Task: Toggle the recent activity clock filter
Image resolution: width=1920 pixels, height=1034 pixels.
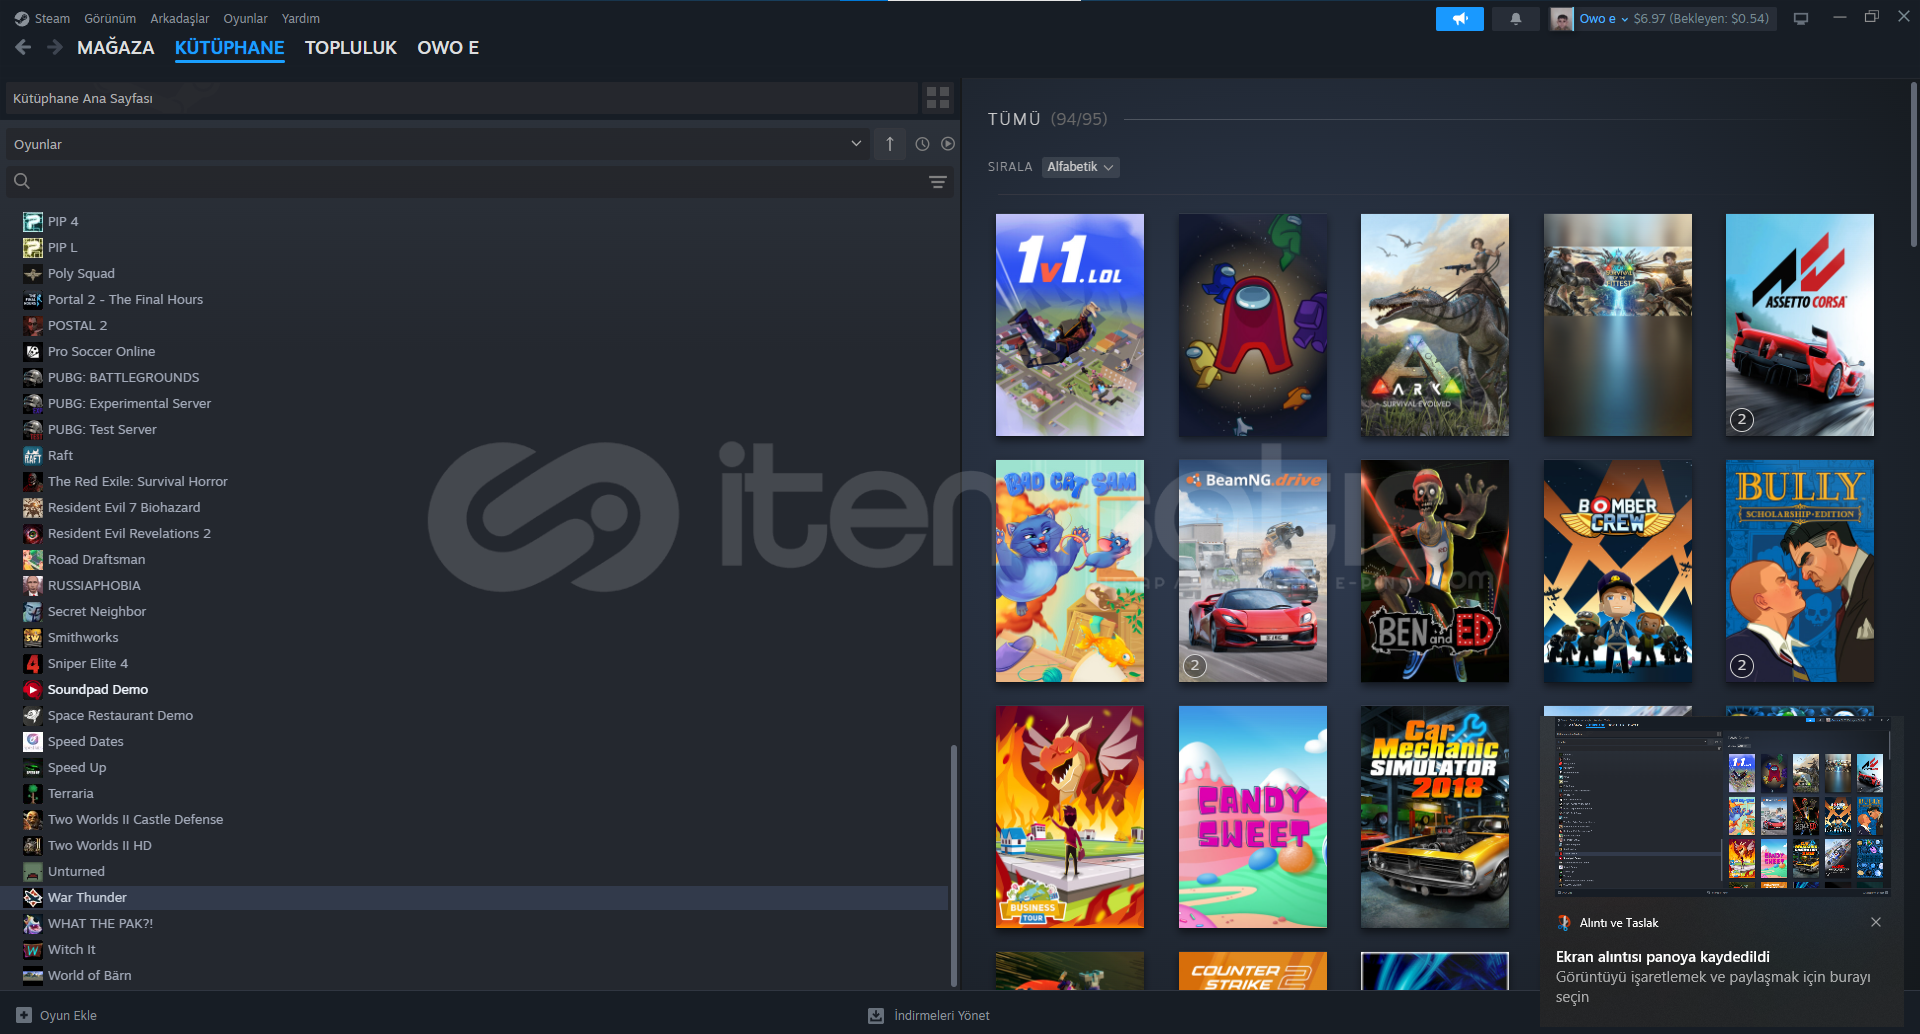Action: tap(922, 144)
